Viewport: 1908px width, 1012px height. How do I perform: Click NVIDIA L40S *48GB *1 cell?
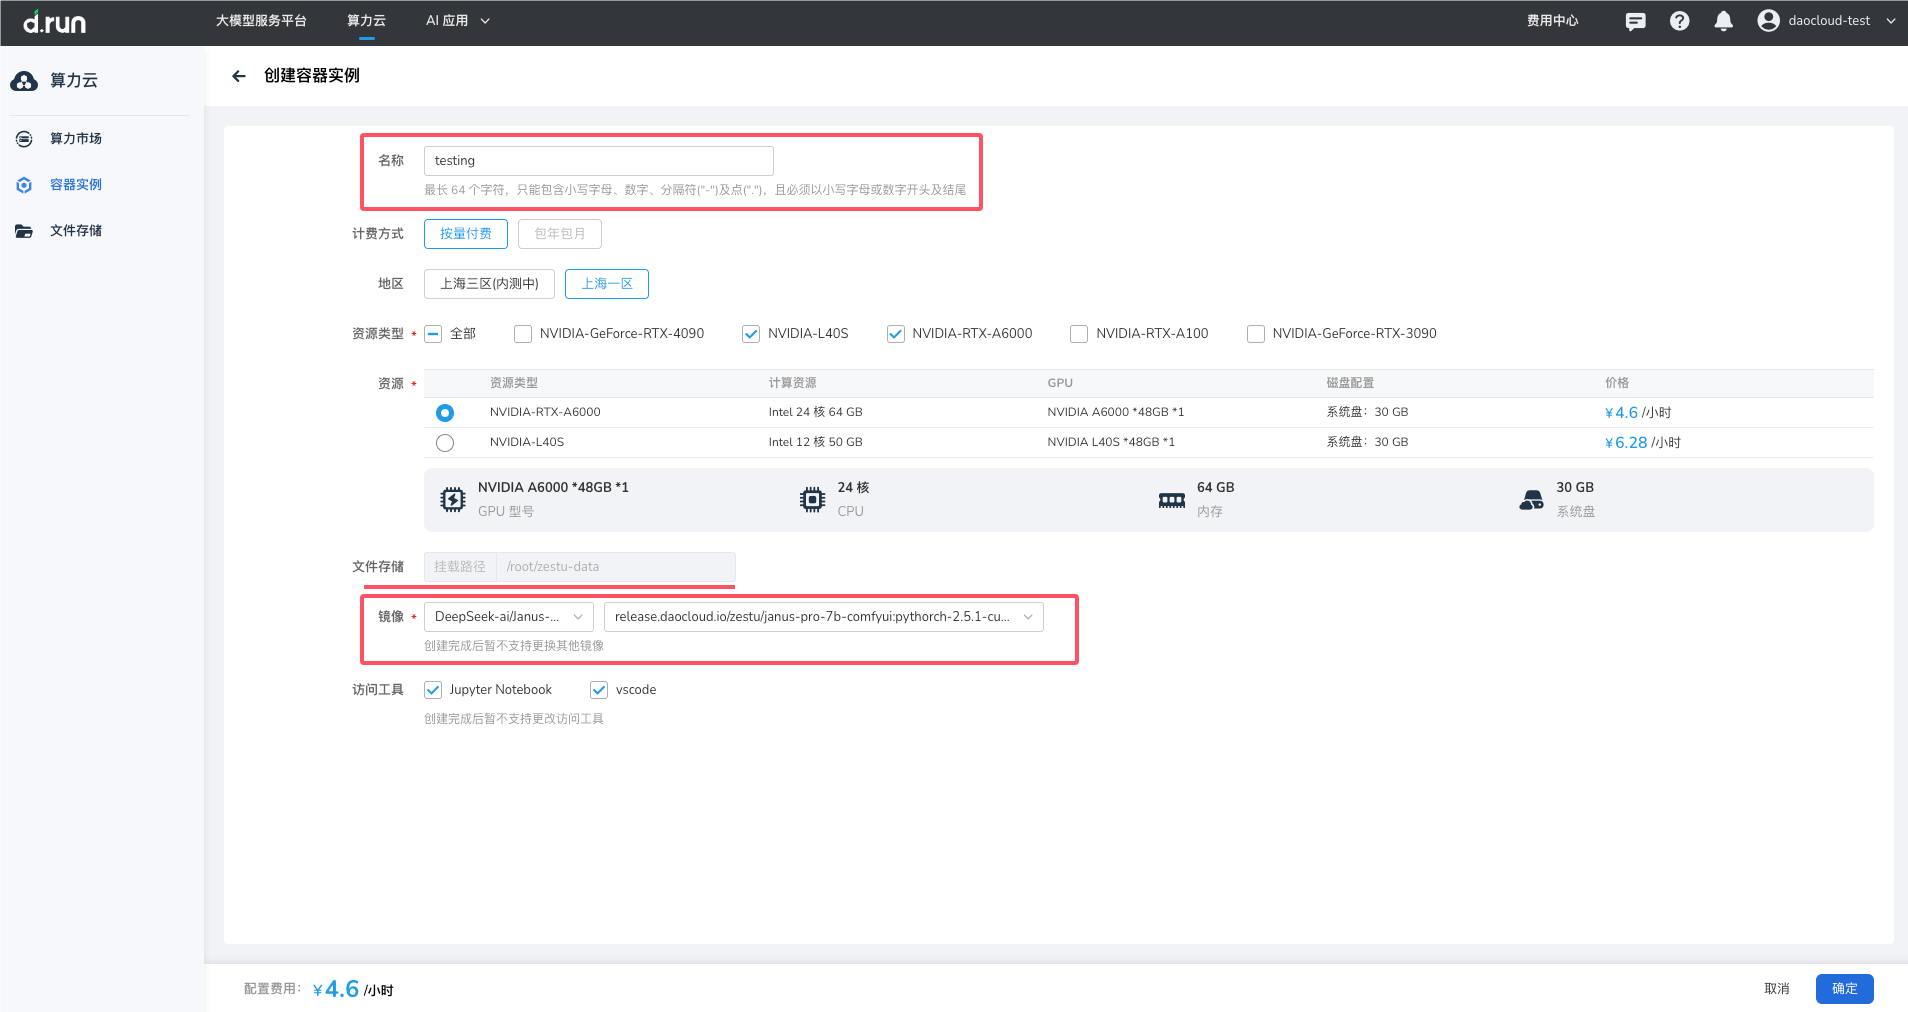1111,443
